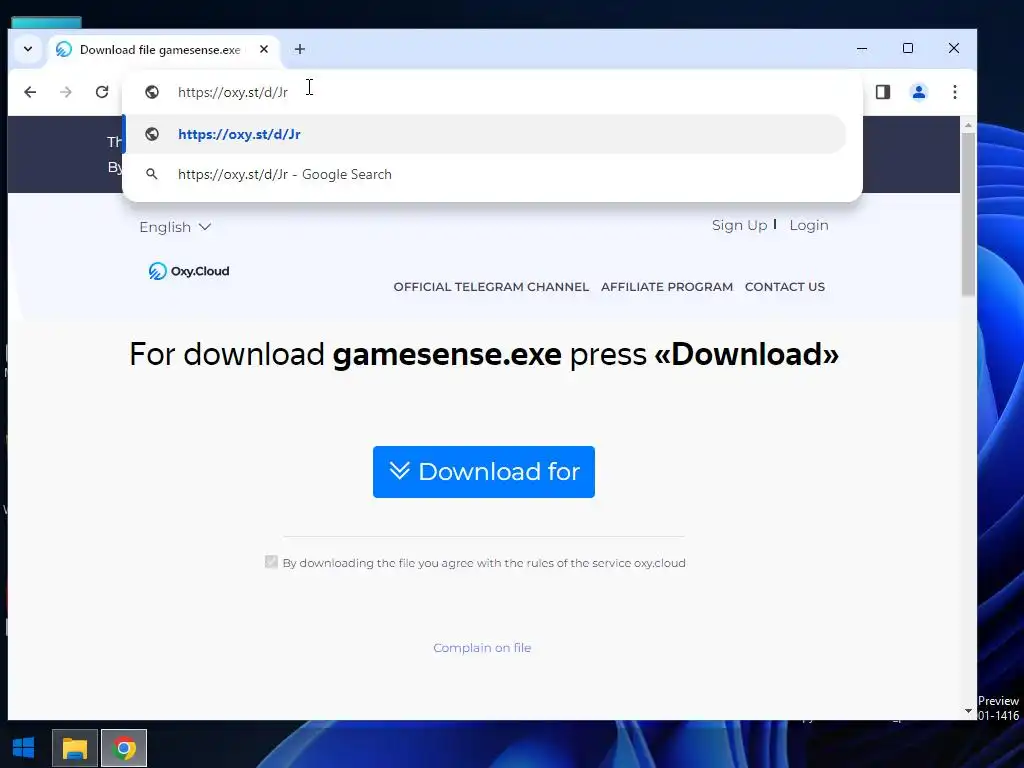The width and height of the screenshot is (1024, 768).
Task: Minimize the Chrome window
Action: [x=862, y=48]
